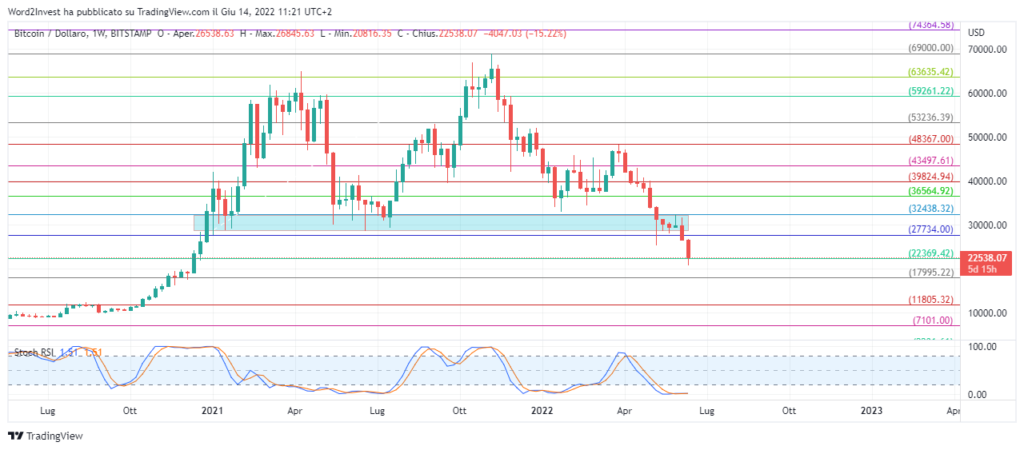Screen dimensions: 1024x450
Task: Click the light blue support zone rectangle
Action: click(440, 223)
